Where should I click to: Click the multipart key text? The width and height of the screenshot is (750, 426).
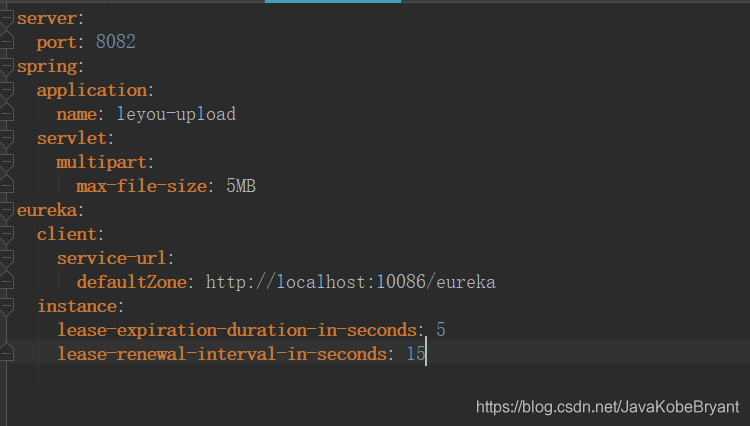(102, 163)
